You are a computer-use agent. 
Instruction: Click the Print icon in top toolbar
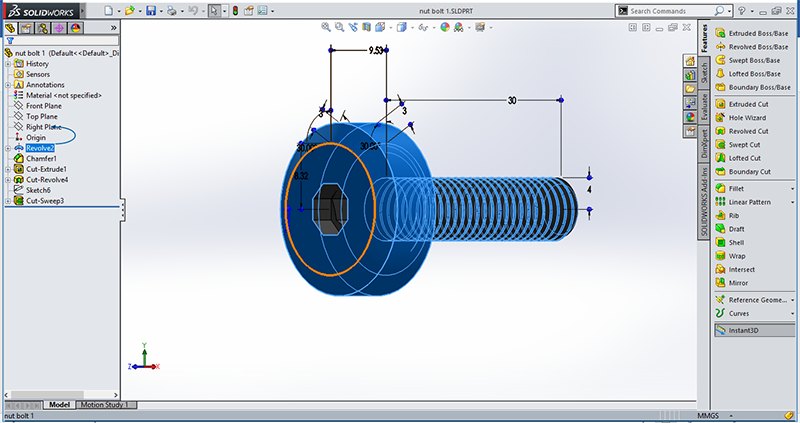(172, 11)
